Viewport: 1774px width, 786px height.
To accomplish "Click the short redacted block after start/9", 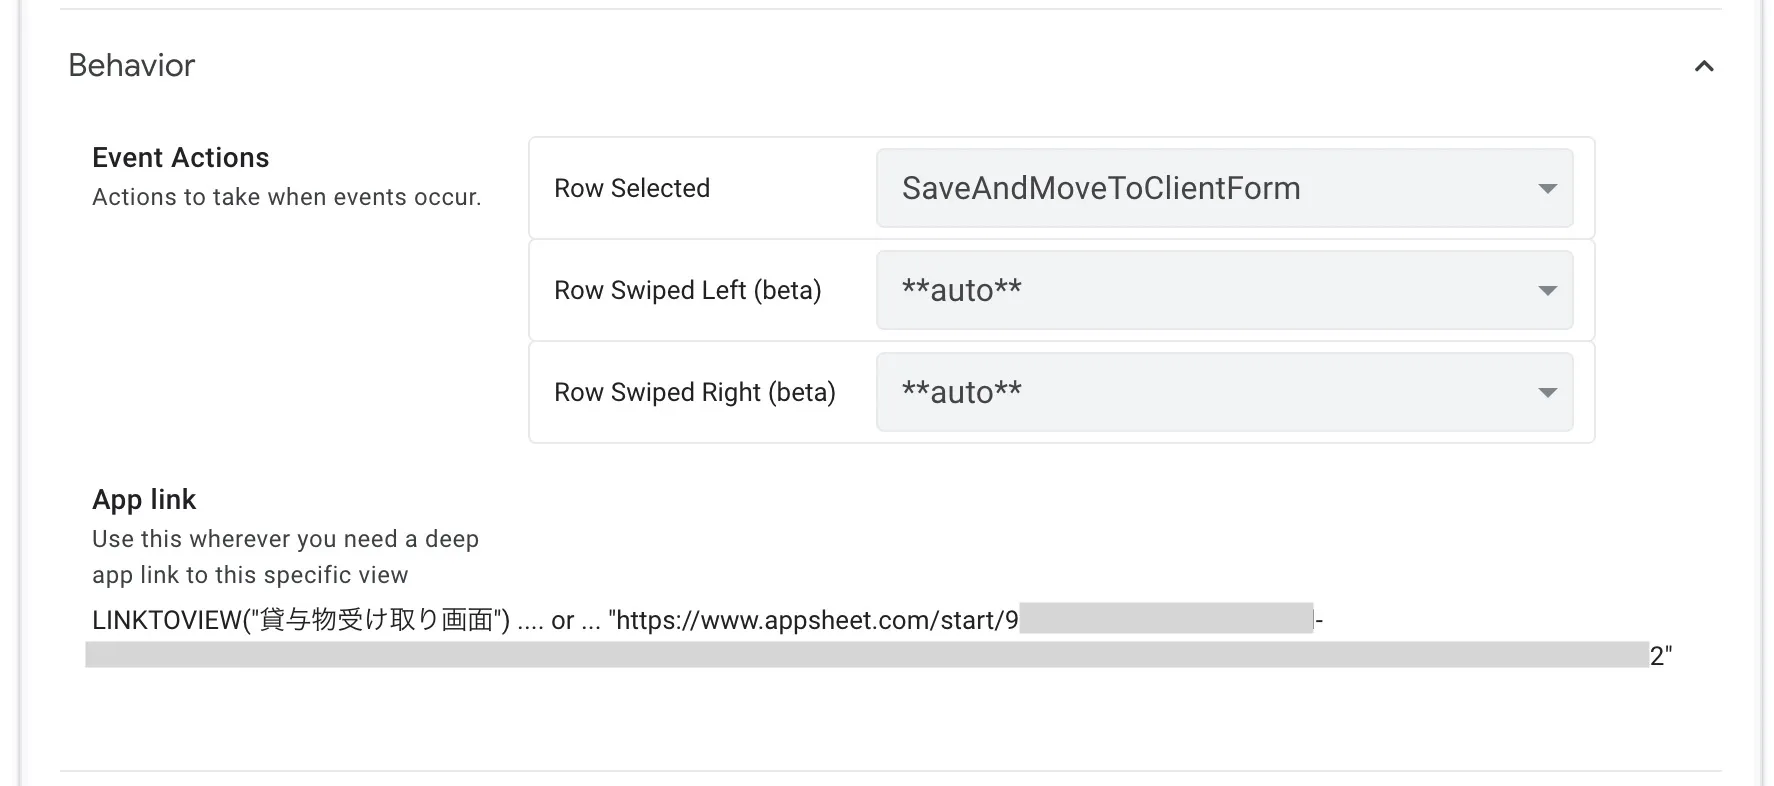I will click(x=1165, y=619).
